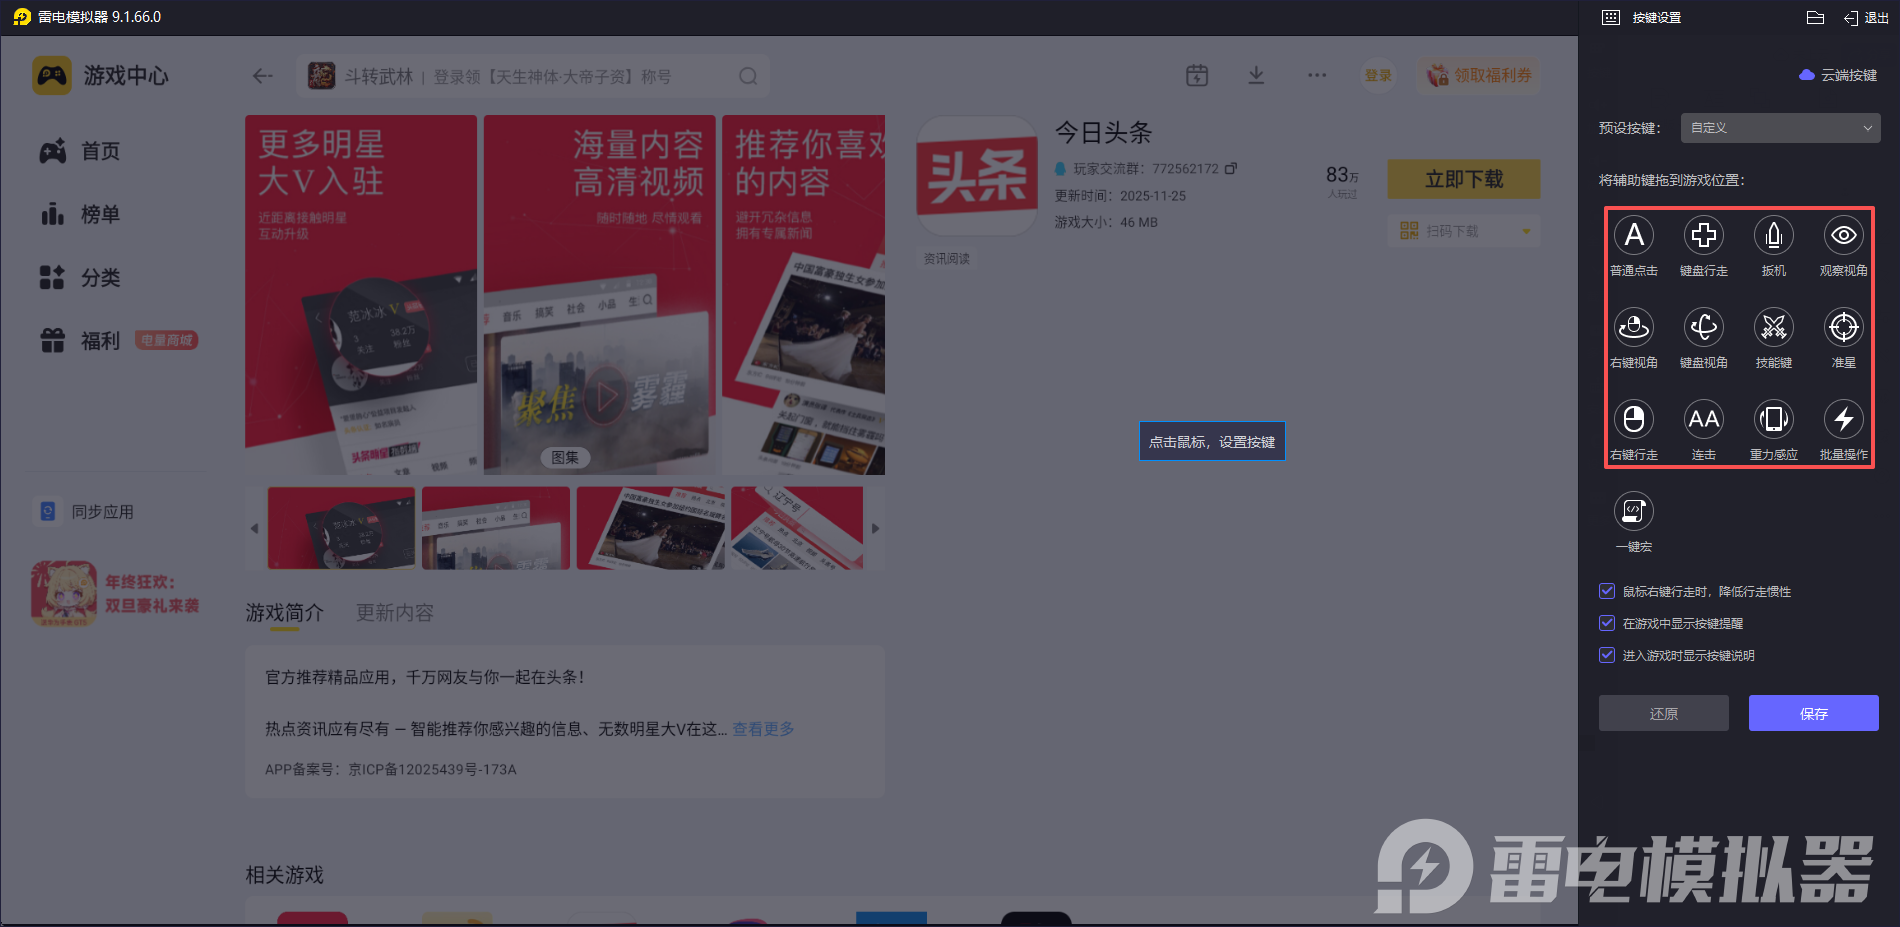1900x927 pixels.
Task: Go back with the left arrow icon
Action: pyautogui.click(x=263, y=76)
